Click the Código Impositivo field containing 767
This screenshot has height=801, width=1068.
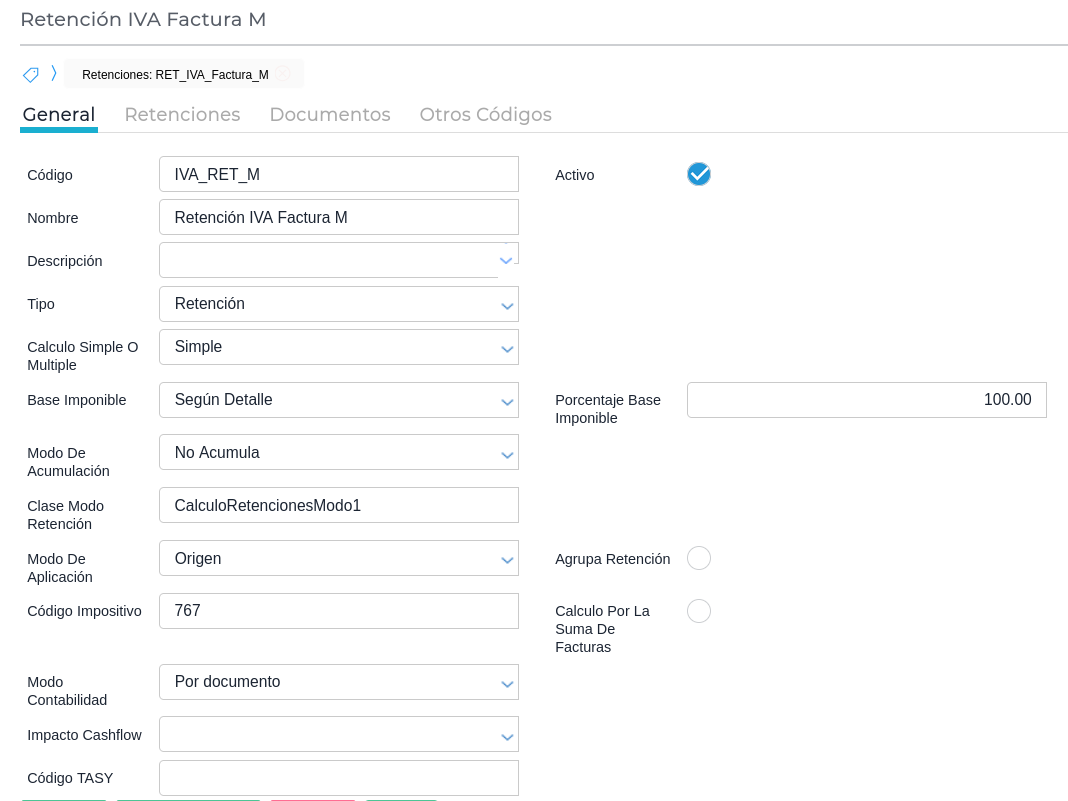pos(338,611)
